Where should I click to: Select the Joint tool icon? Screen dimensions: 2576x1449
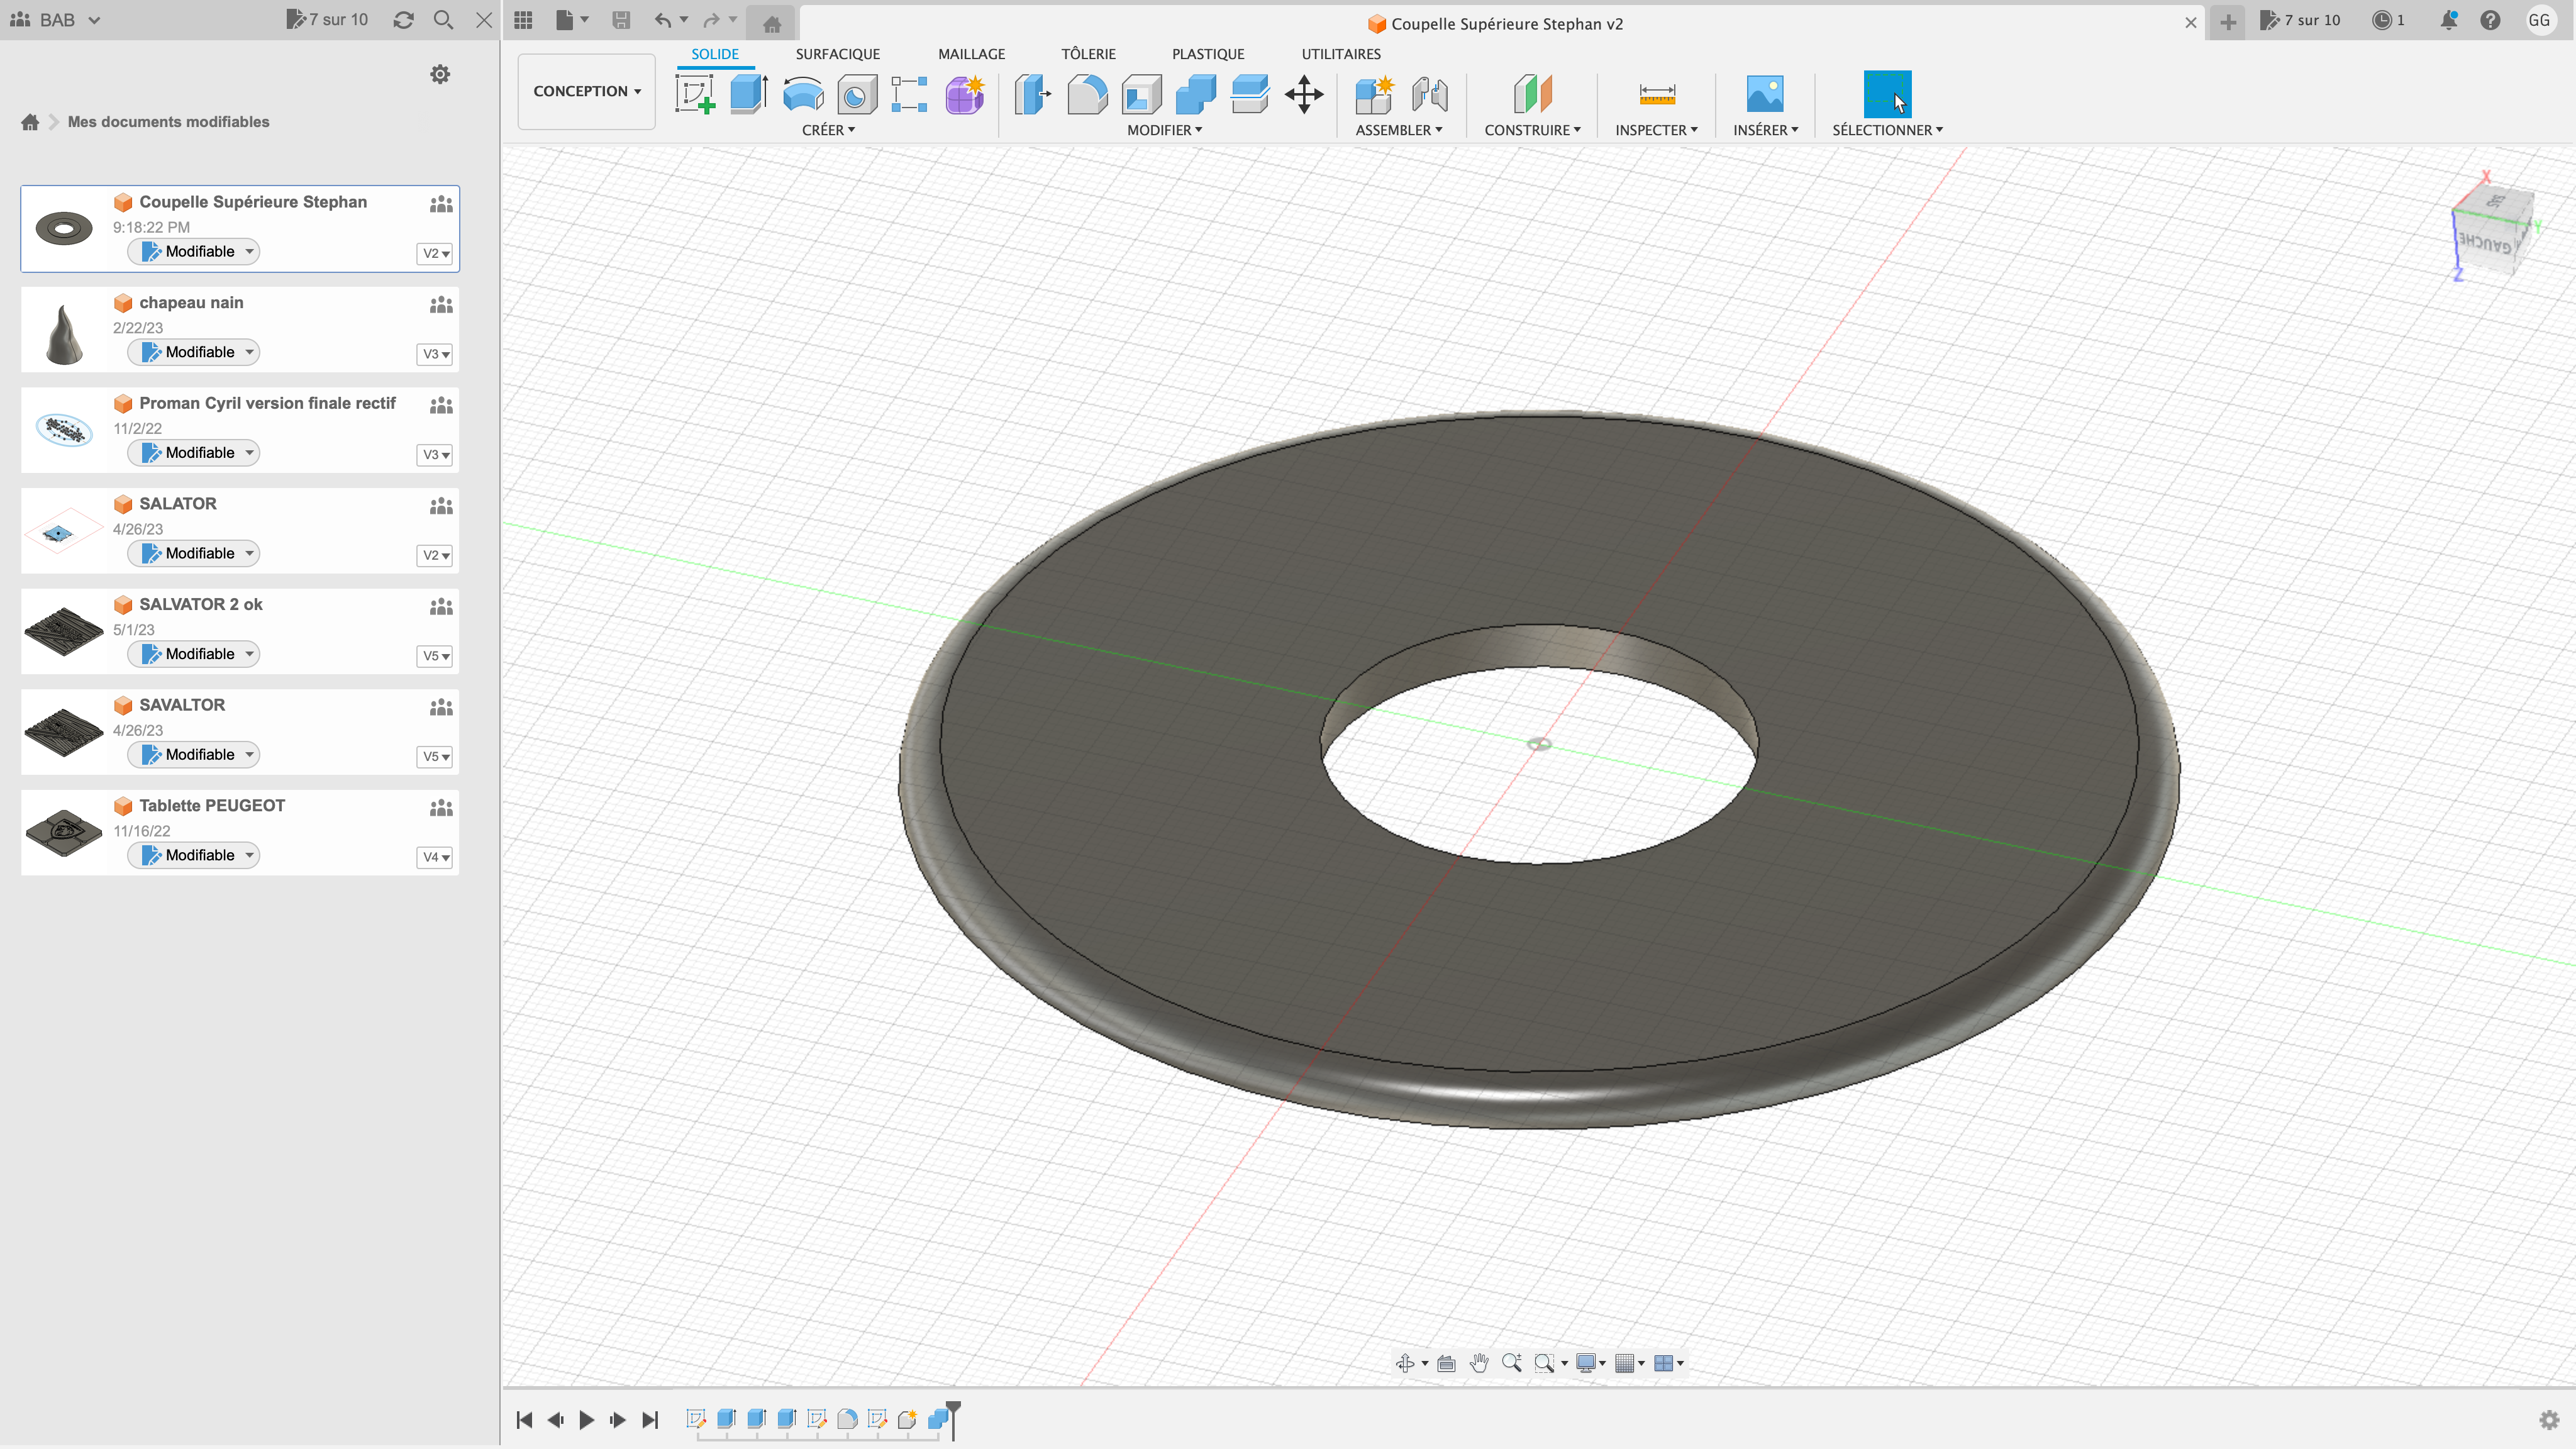[1430, 94]
